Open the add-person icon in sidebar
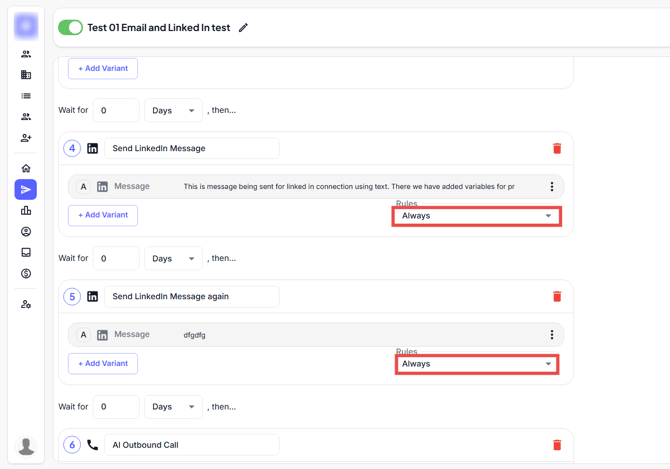 click(x=26, y=138)
